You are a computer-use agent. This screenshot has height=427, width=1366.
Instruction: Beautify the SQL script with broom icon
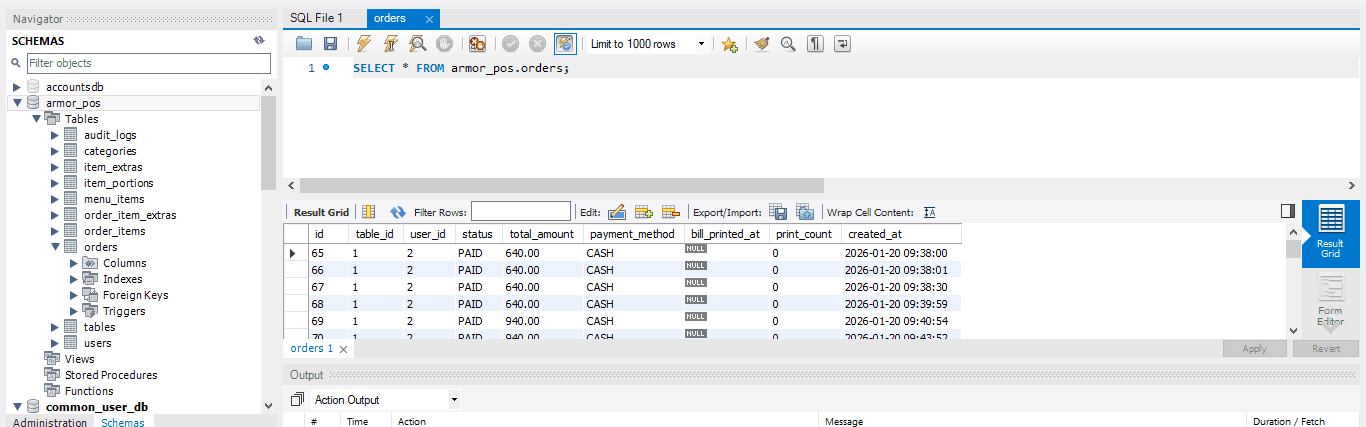pyautogui.click(x=762, y=44)
